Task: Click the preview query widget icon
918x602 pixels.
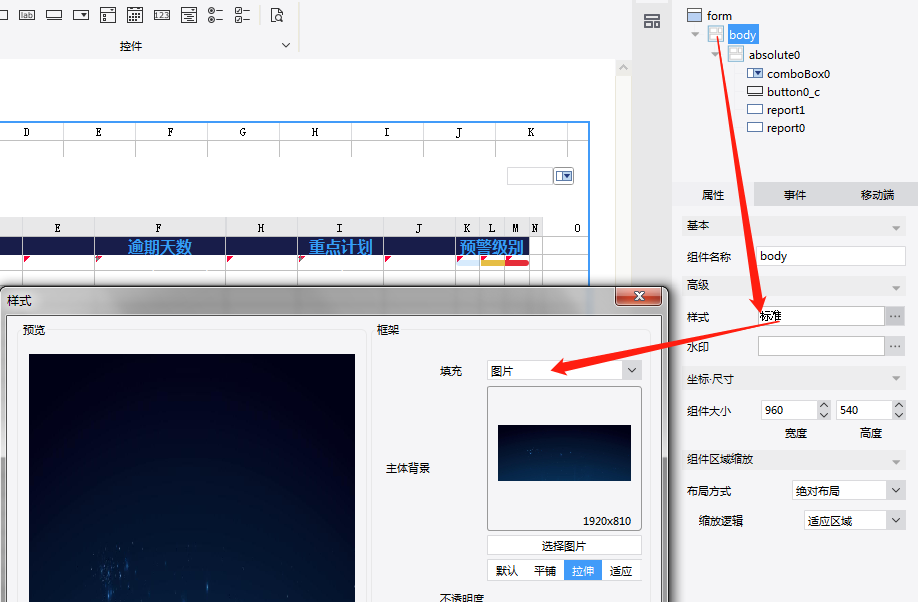Action: click(x=277, y=15)
